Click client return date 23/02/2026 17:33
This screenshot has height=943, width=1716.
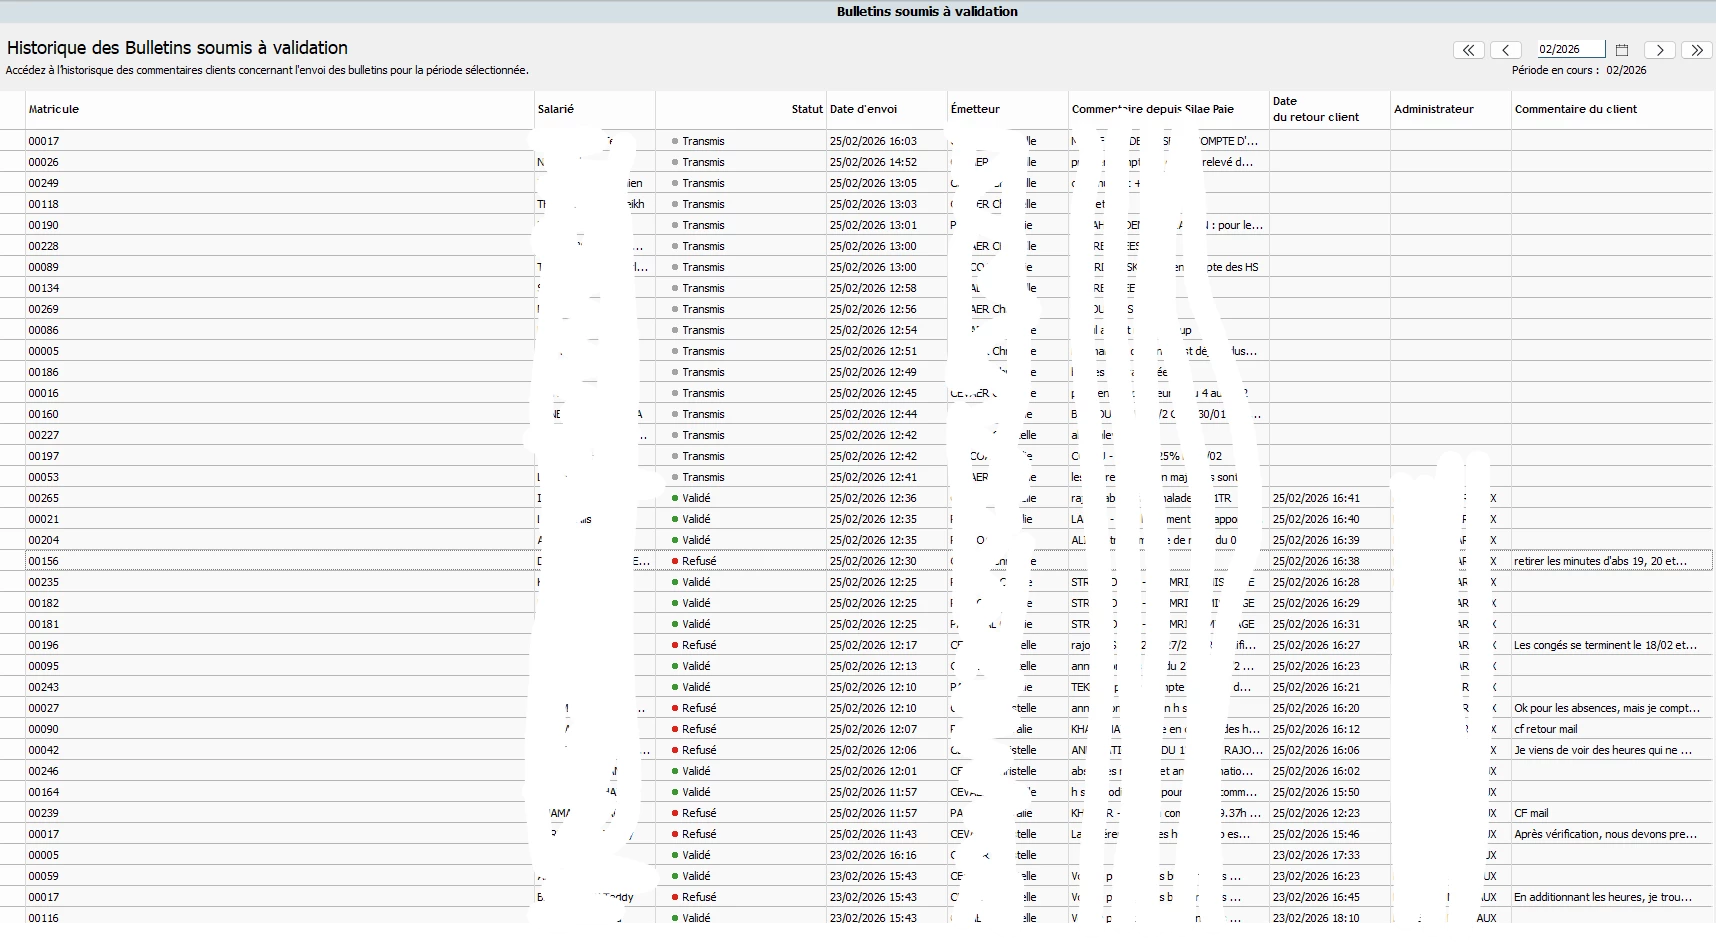(1316, 855)
